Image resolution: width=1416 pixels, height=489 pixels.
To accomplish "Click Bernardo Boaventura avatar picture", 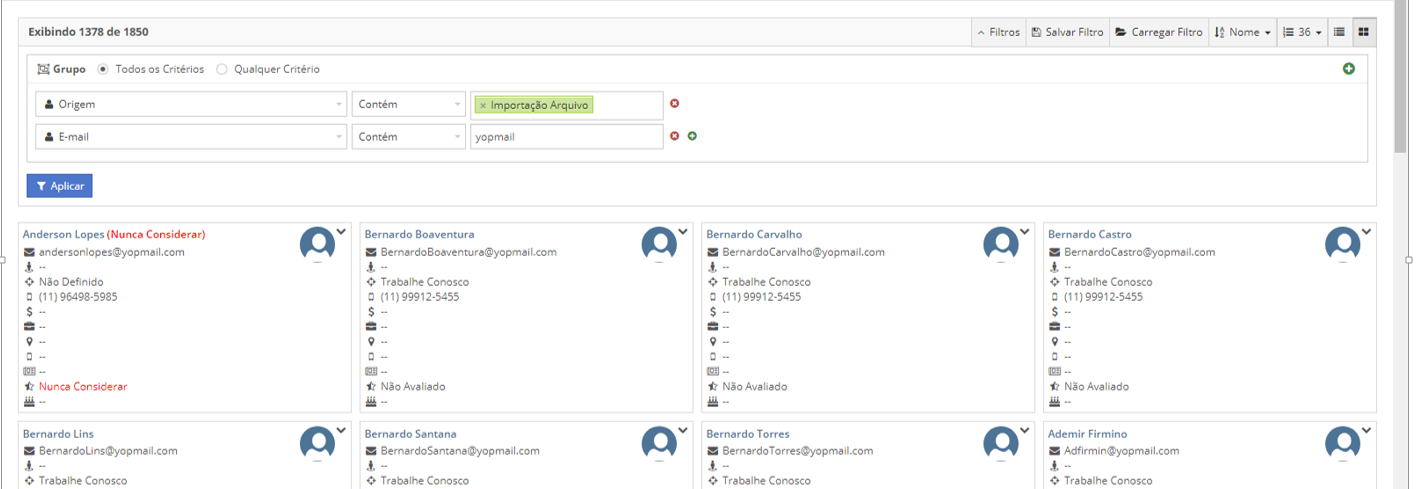I will pyautogui.click(x=659, y=244).
